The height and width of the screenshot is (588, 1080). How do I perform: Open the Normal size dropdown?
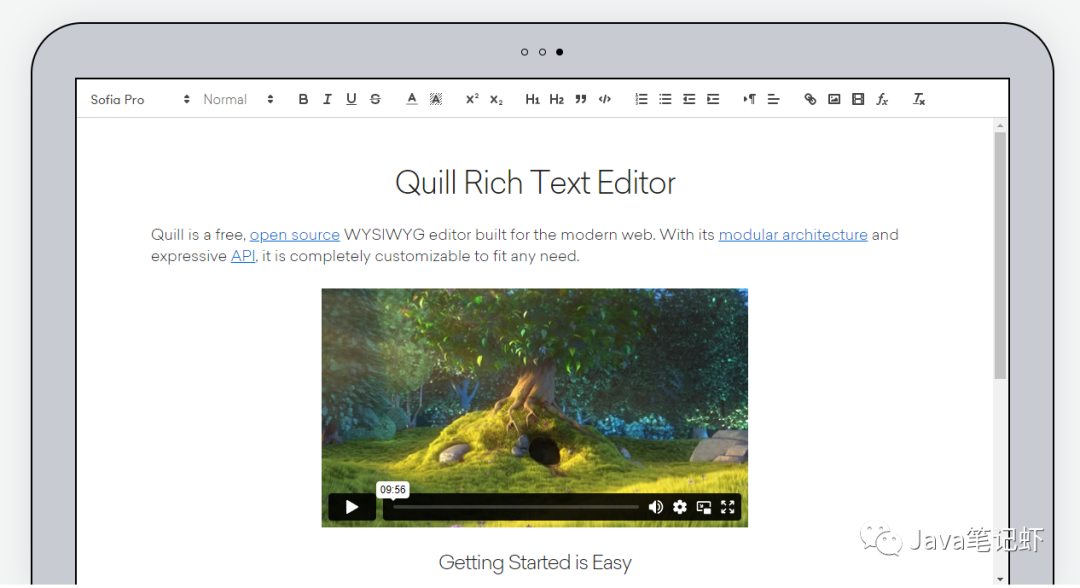pyautogui.click(x=238, y=99)
